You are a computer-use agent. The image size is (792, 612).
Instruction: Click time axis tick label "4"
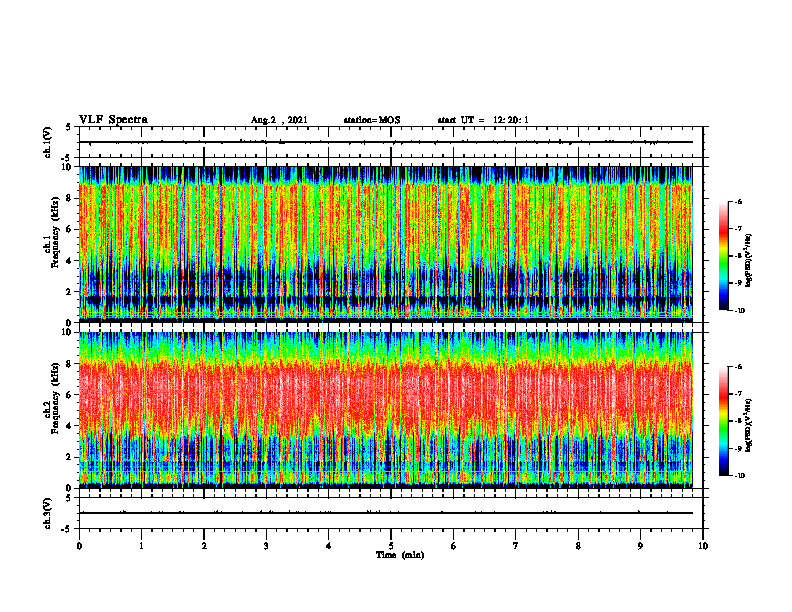tap(329, 546)
